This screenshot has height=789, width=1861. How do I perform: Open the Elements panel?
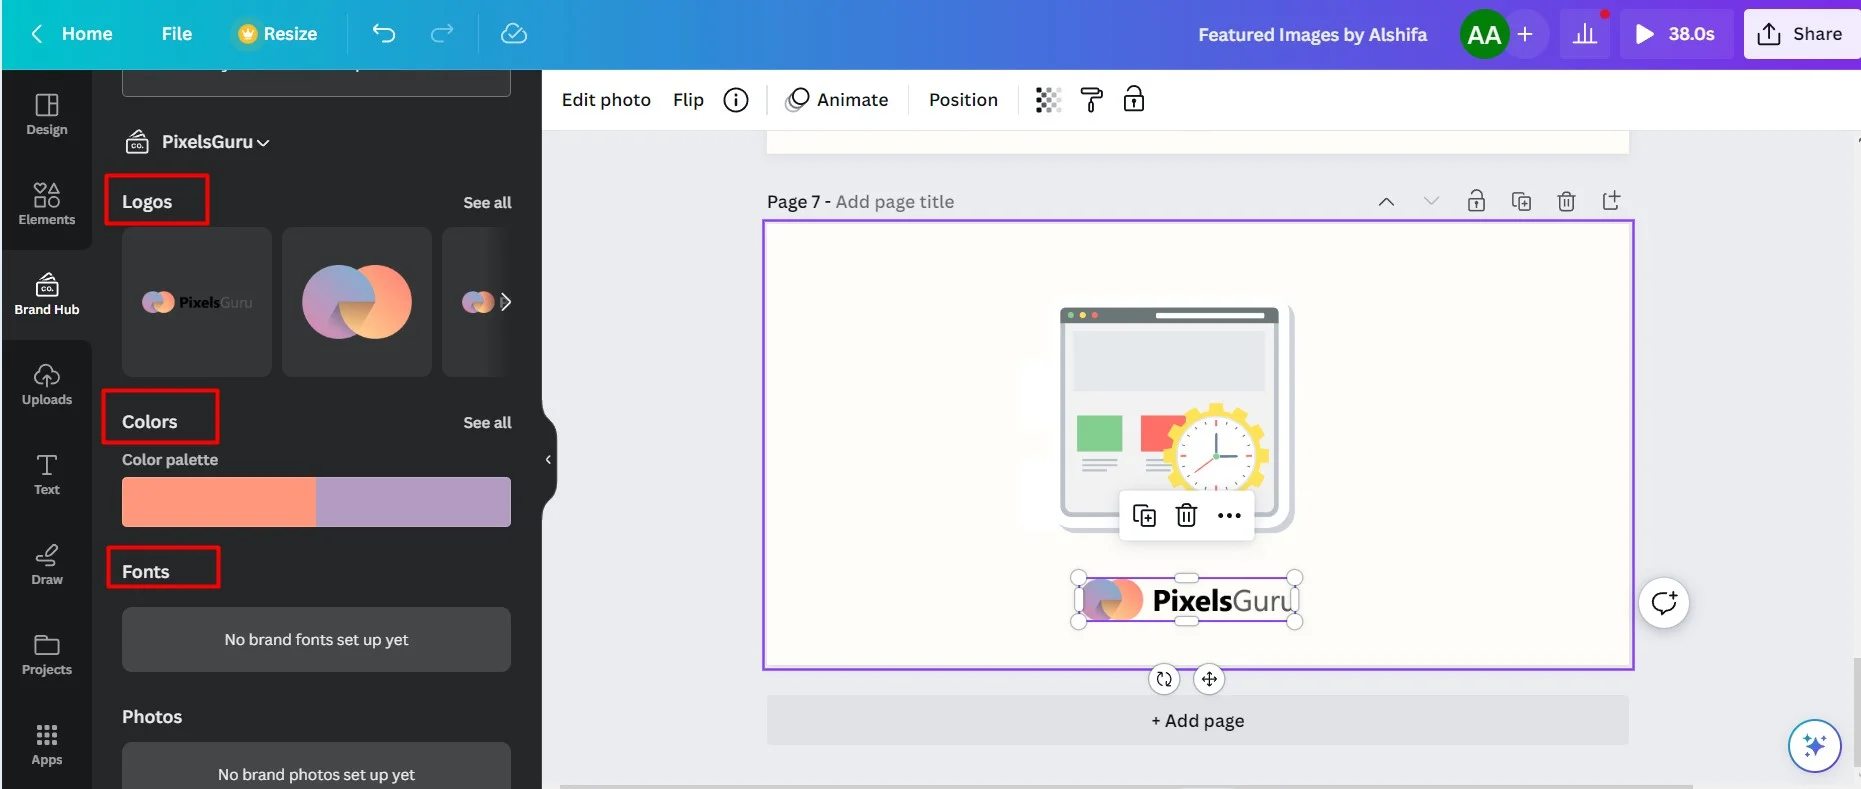coord(47,204)
